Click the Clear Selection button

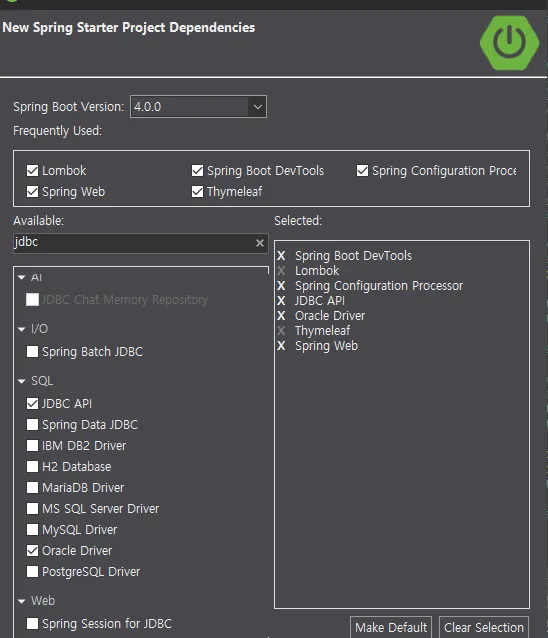coord(484,627)
